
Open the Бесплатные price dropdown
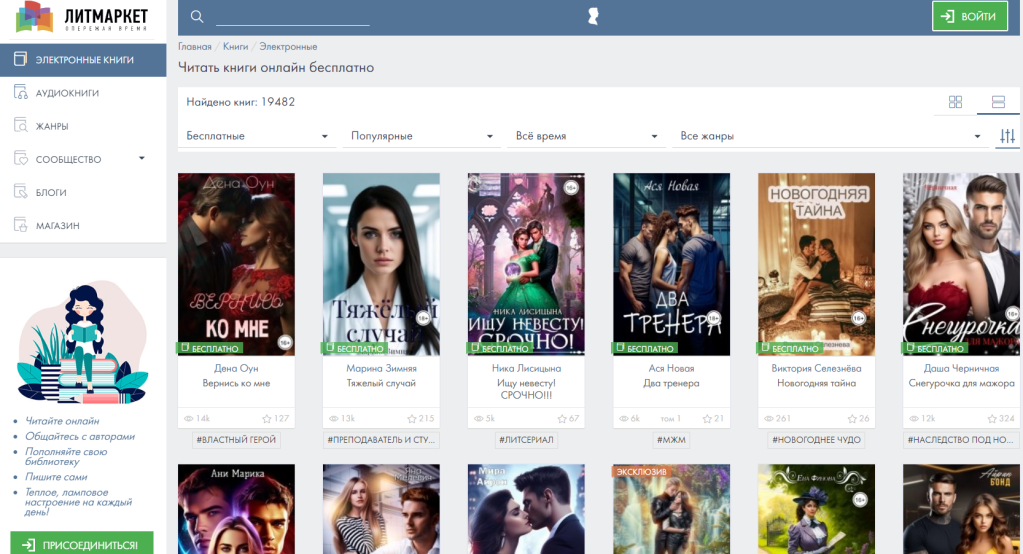click(257, 136)
